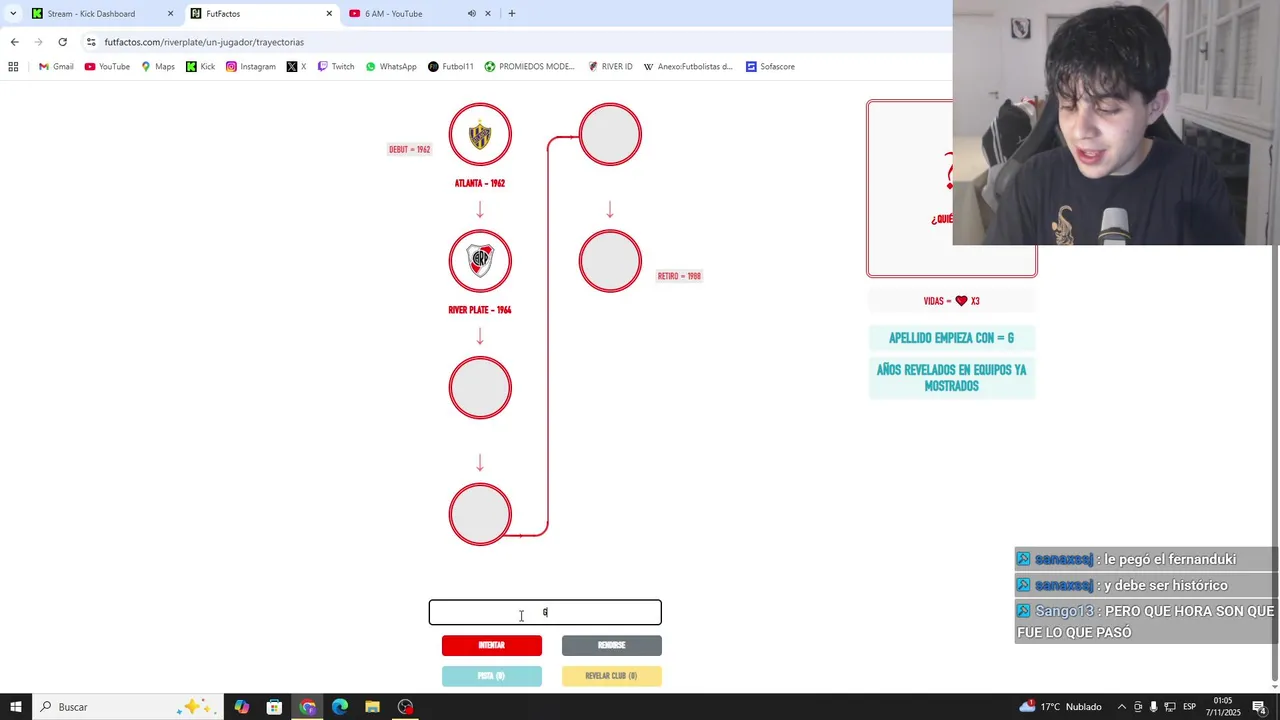Viewport: 1280px width, 720px height.
Task: Open the 17°C Nublado weather widget
Action: click(x=1060, y=707)
